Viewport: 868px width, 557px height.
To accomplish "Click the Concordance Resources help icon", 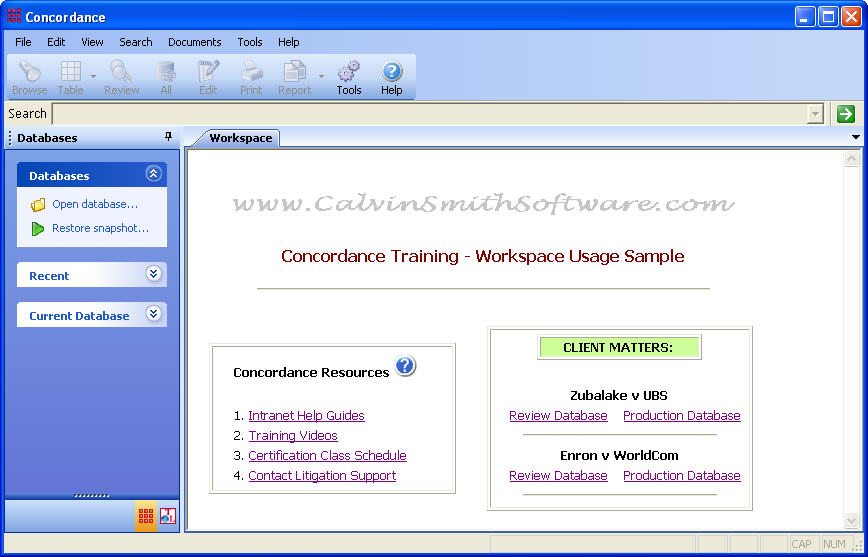I will pyautogui.click(x=405, y=366).
